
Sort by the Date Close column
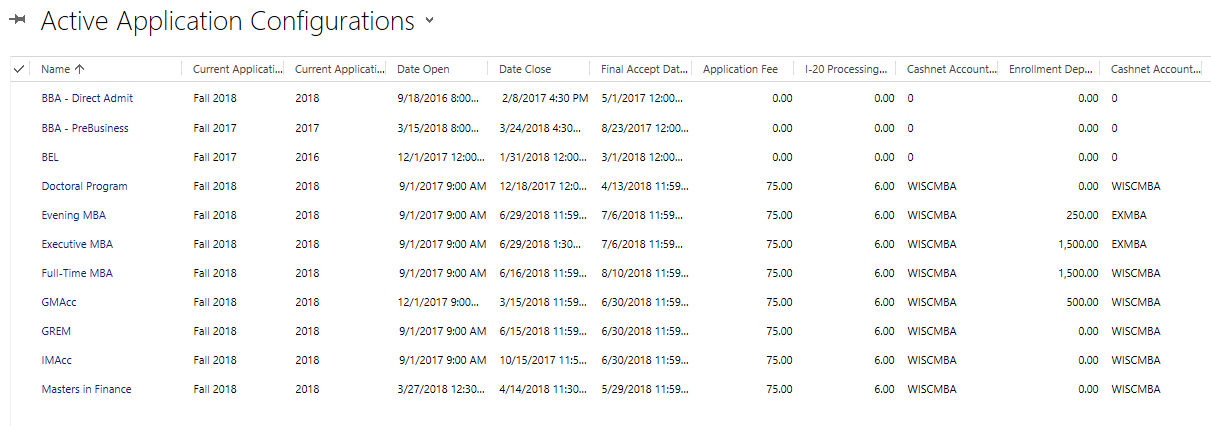click(x=525, y=69)
